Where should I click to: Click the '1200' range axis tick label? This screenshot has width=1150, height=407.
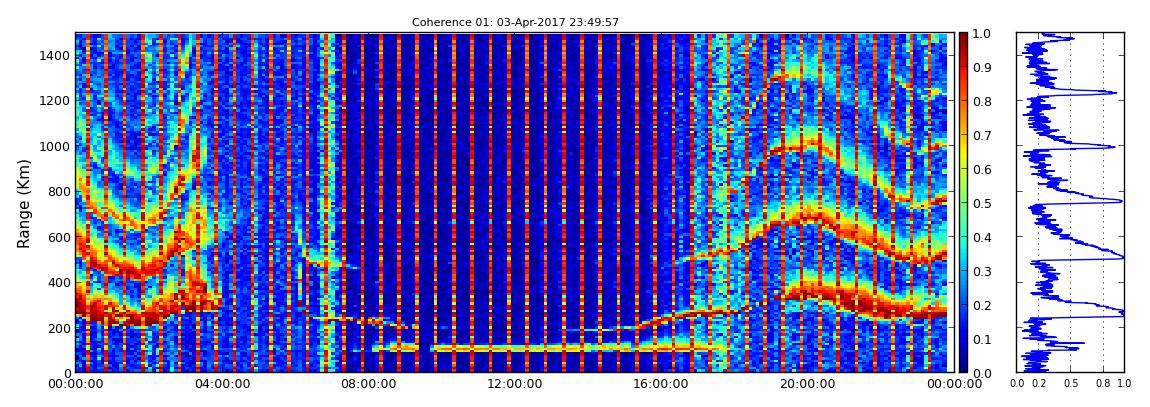click(56, 100)
